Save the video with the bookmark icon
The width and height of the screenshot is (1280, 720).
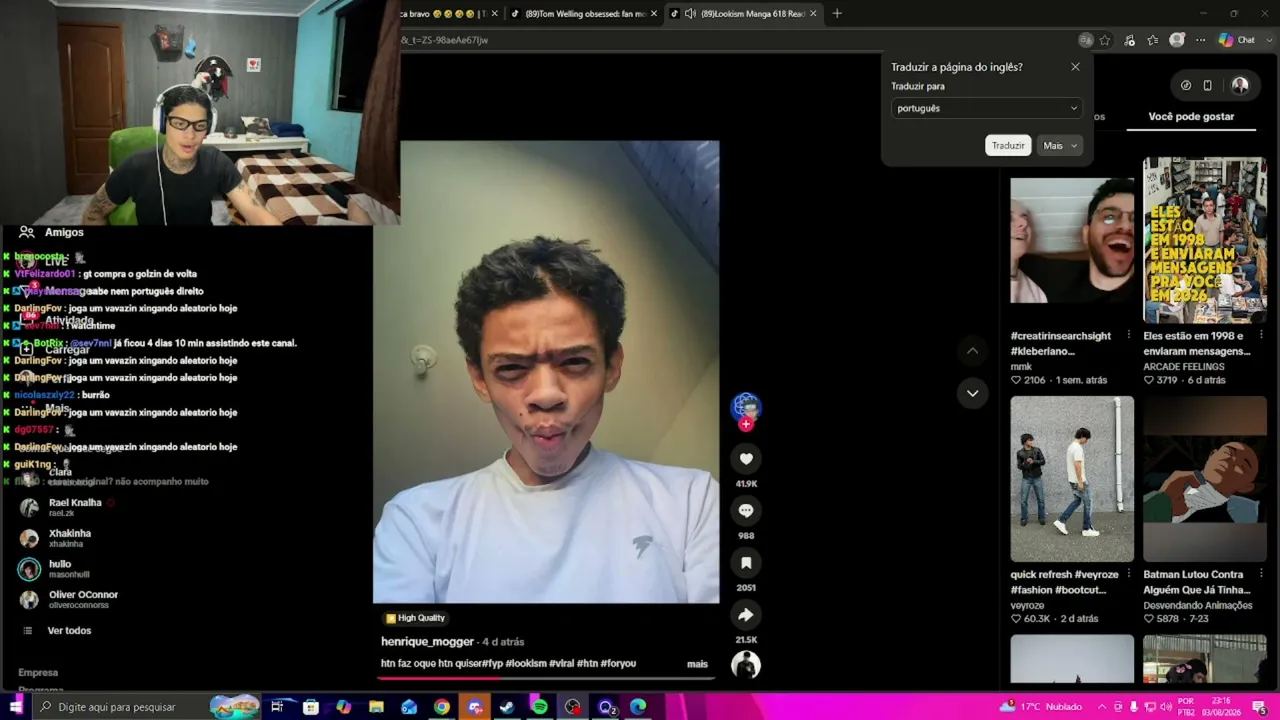[746, 563]
